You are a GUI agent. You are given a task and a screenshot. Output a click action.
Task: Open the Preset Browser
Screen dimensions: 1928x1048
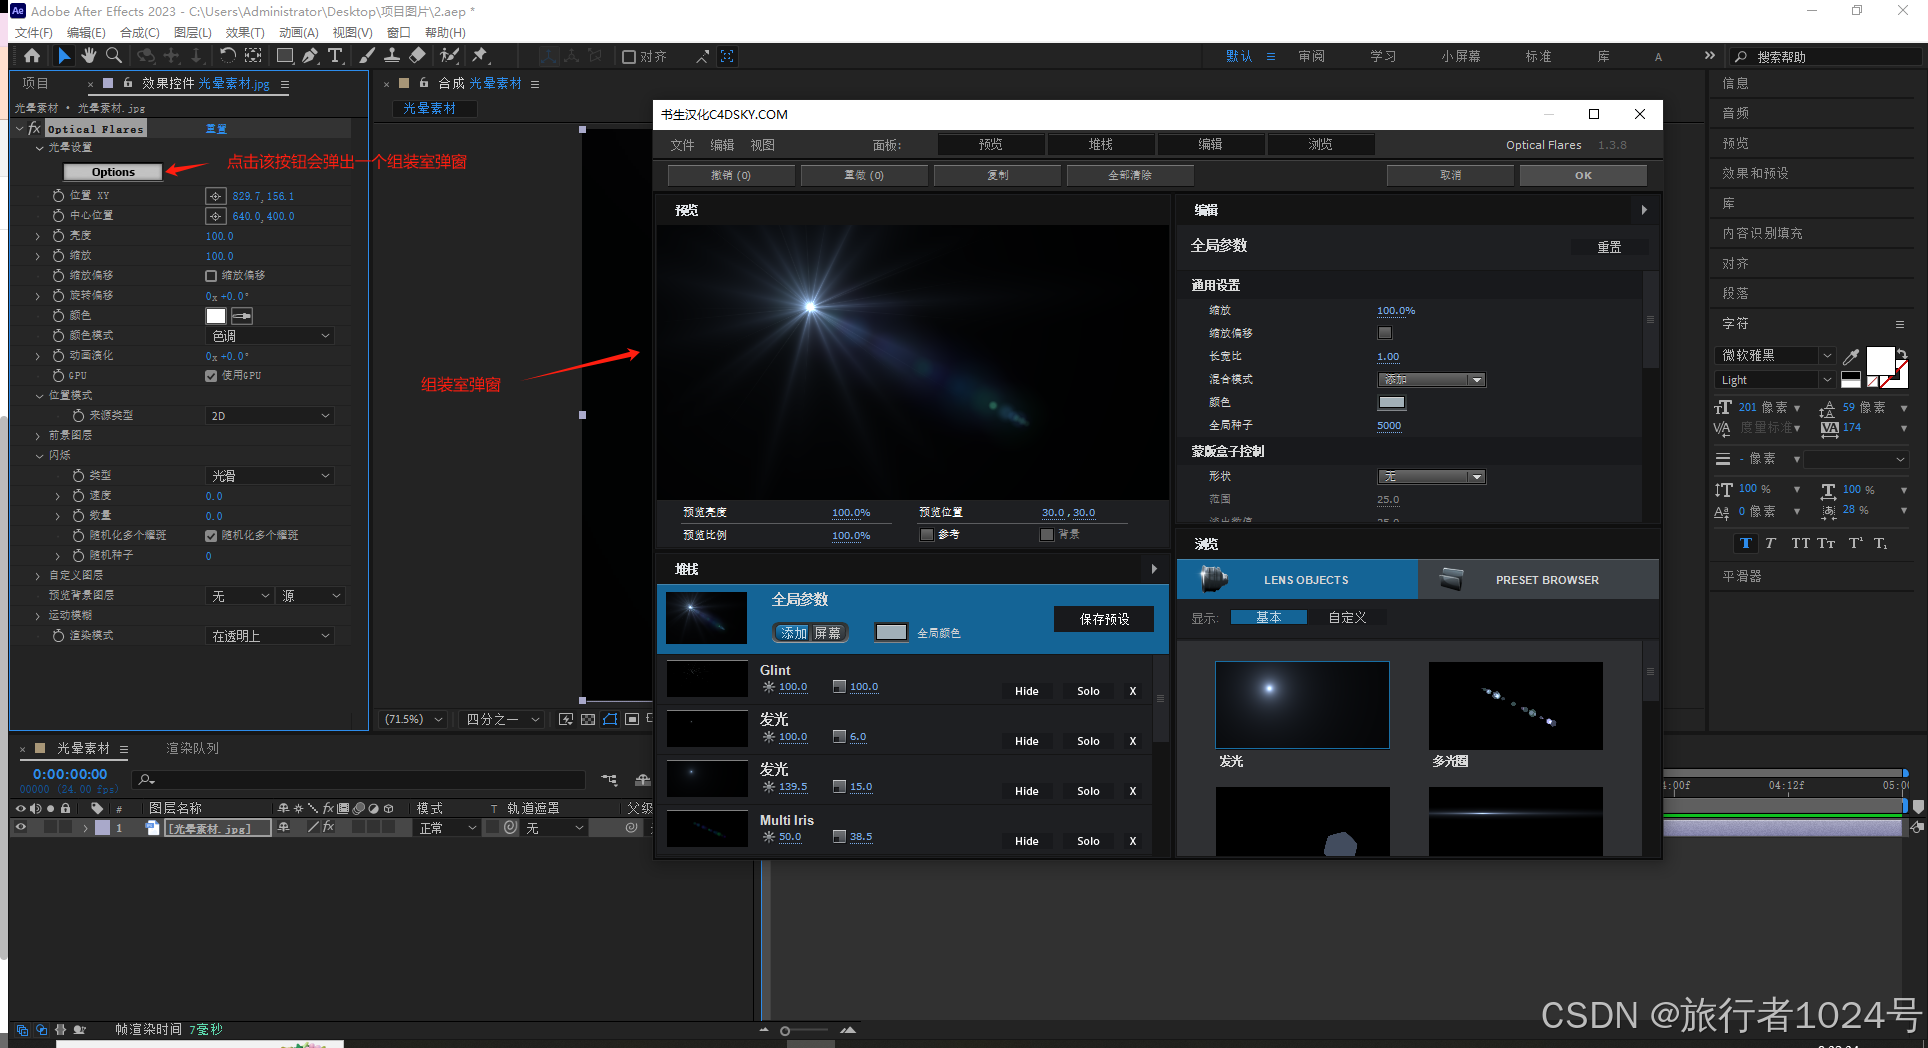point(1538,579)
